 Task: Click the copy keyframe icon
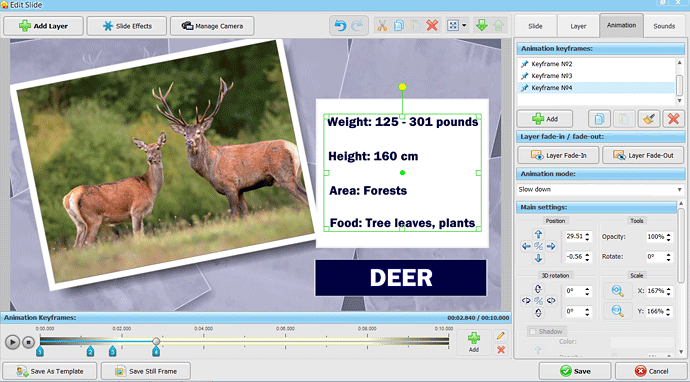pyautogui.click(x=599, y=119)
